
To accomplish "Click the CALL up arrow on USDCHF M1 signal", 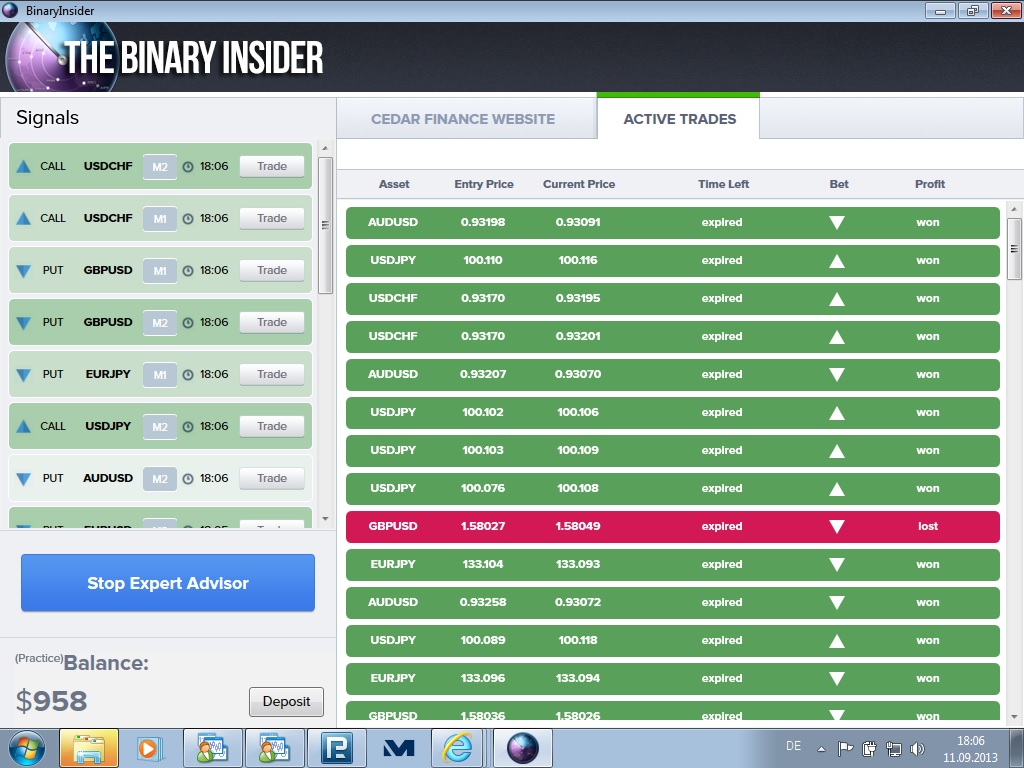I will pyautogui.click(x=24, y=219).
